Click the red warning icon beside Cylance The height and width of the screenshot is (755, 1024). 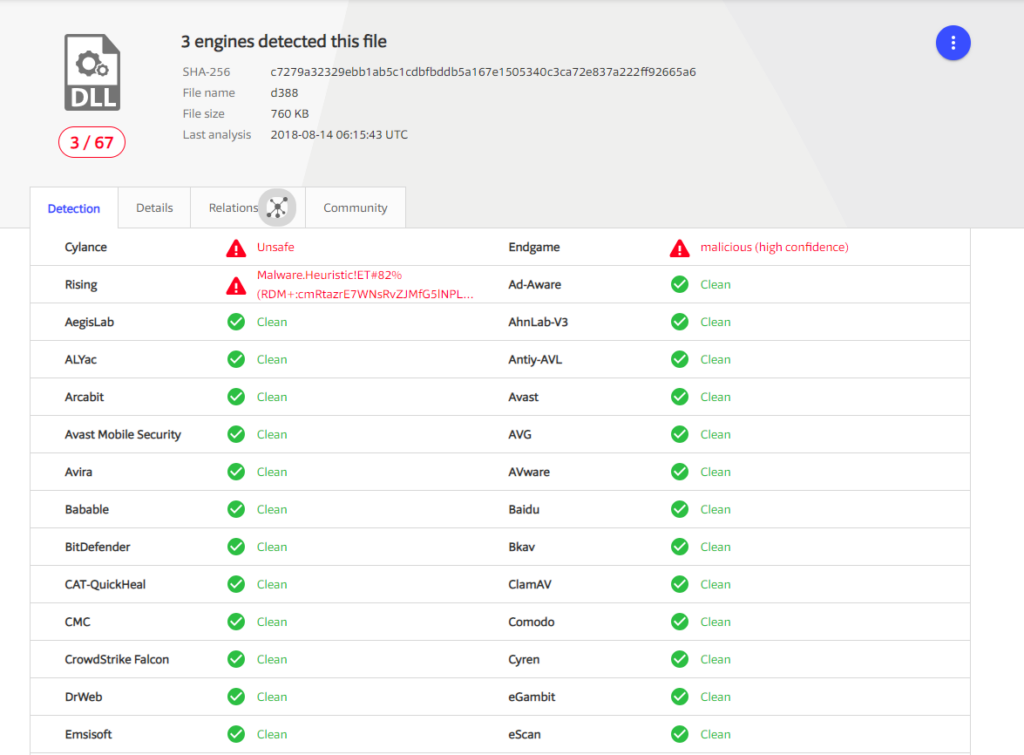click(x=236, y=248)
